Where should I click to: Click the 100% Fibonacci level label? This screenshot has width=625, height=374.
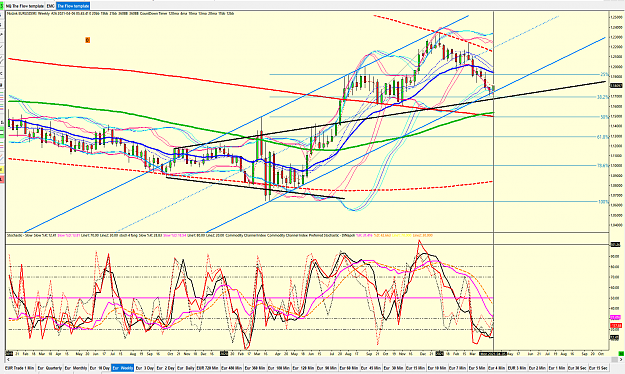603,202
